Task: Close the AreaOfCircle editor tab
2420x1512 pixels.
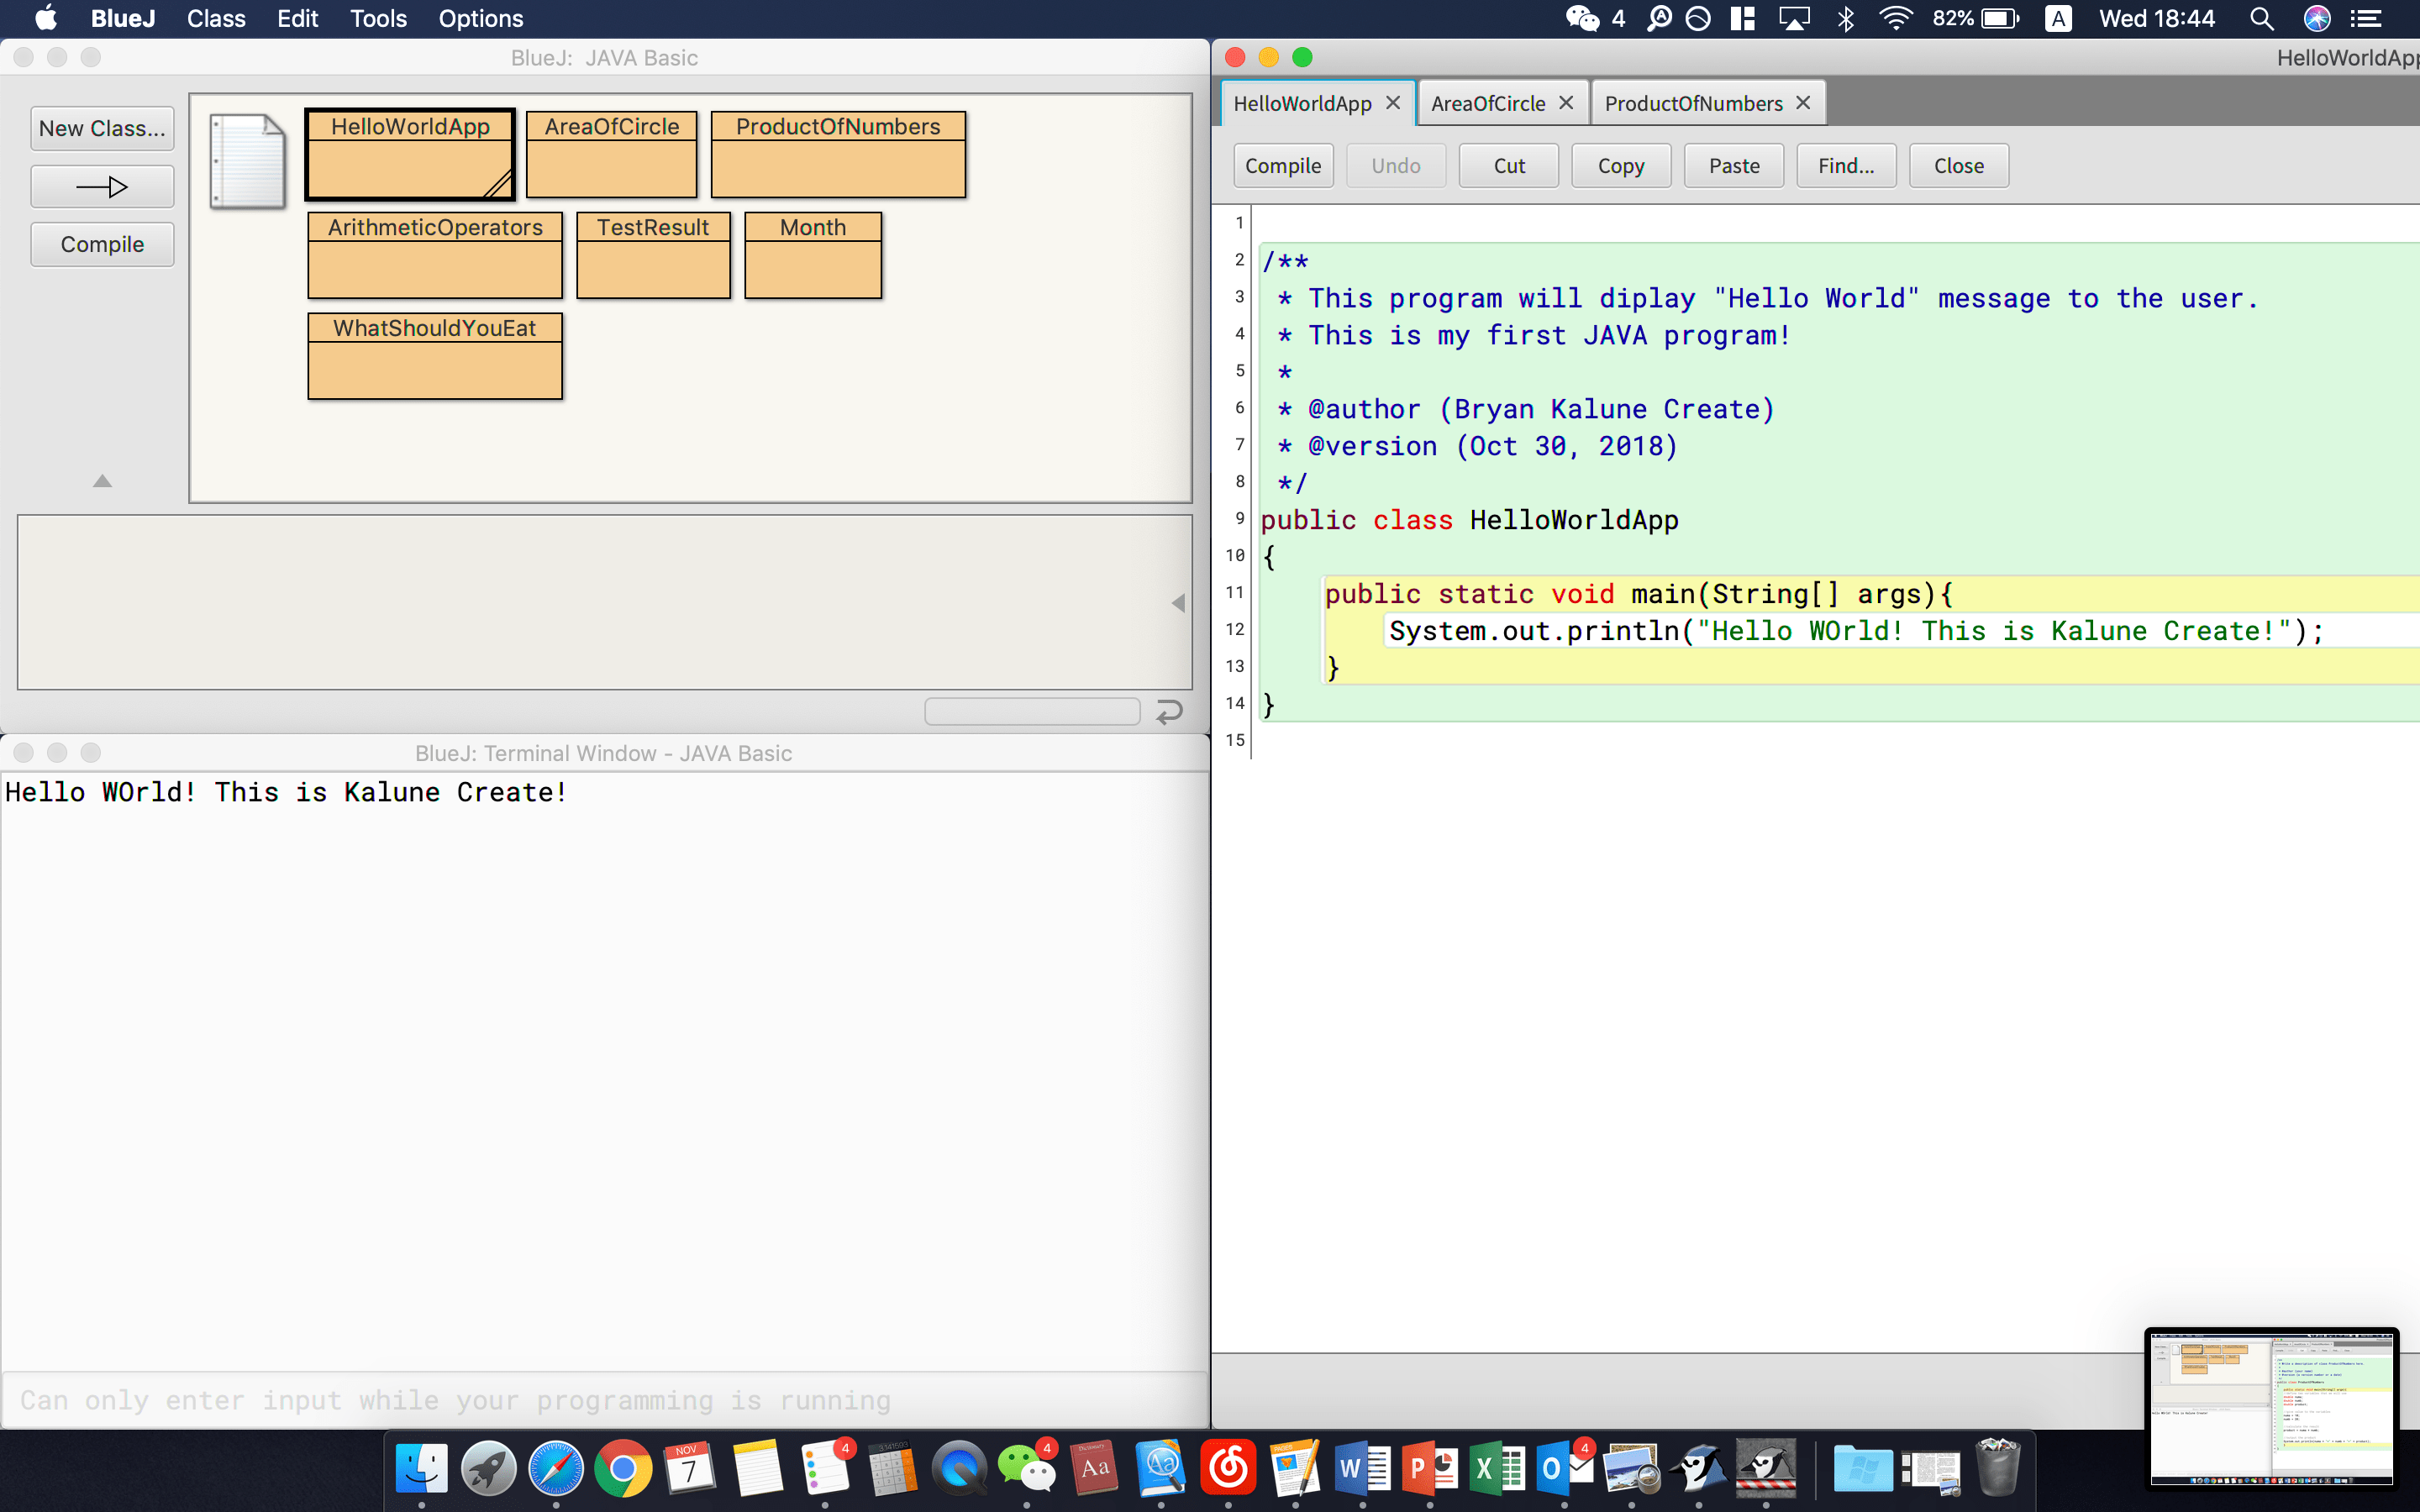Action: (x=1566, y=103)
